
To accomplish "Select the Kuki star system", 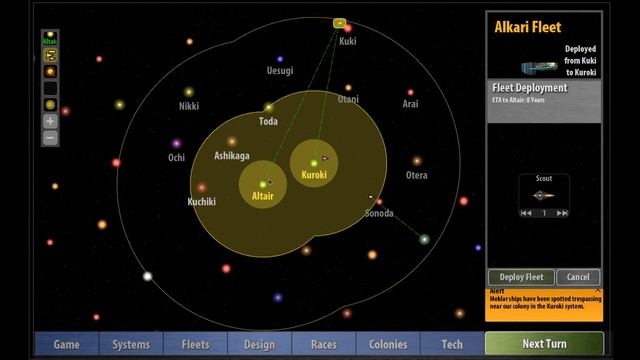I will pos(348,29).
